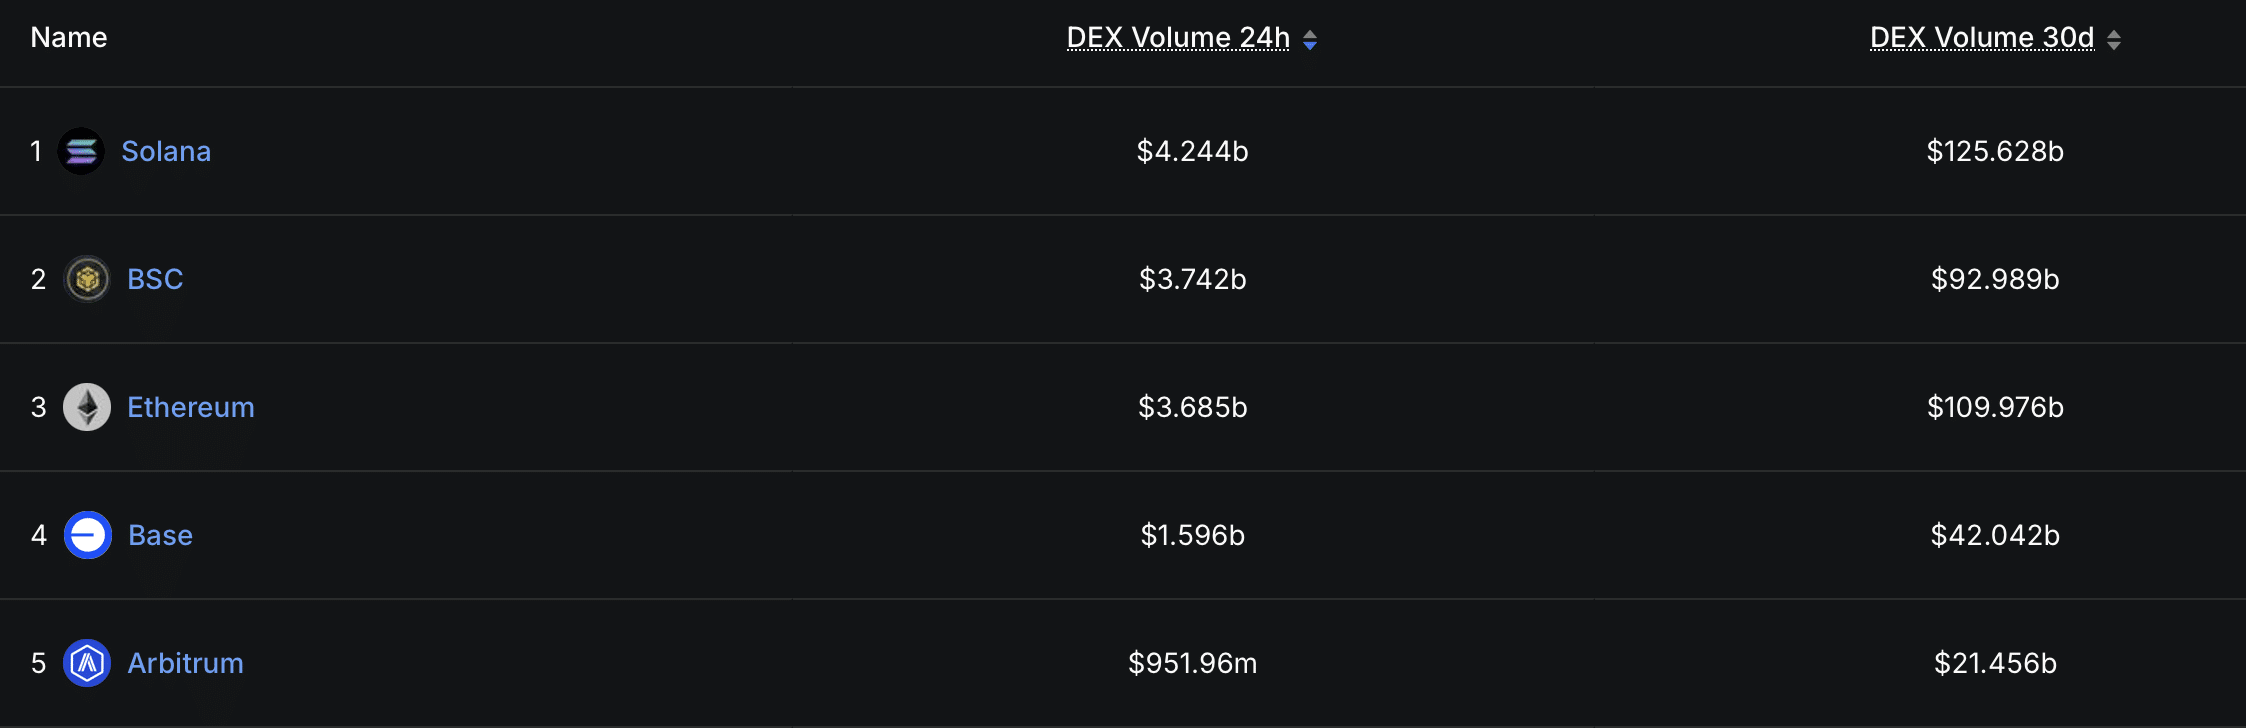Sort by DEX Volume 30d arrow

[2114, 39]
